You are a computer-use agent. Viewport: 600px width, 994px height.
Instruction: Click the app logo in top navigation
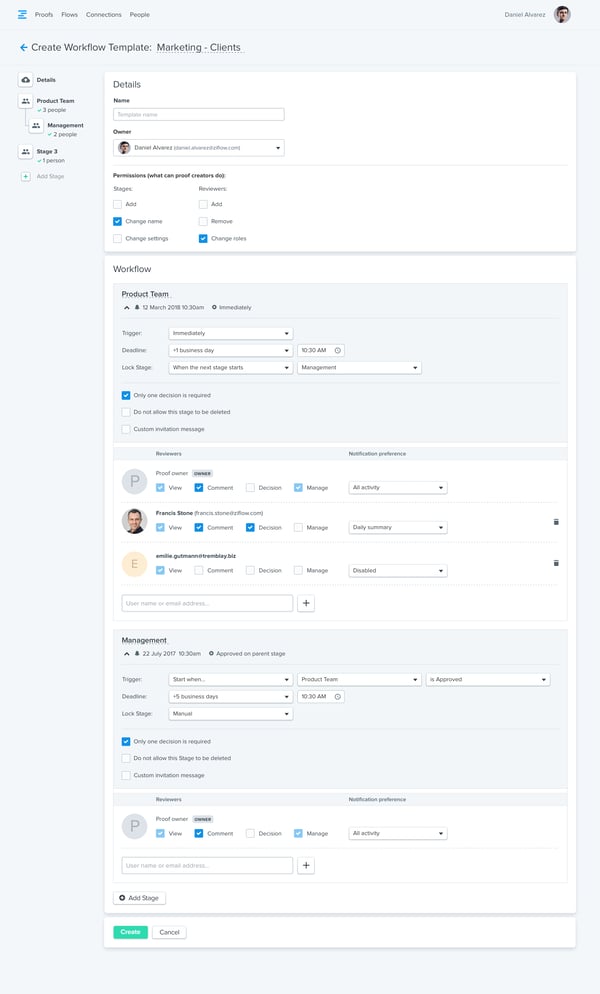[22, 15]
